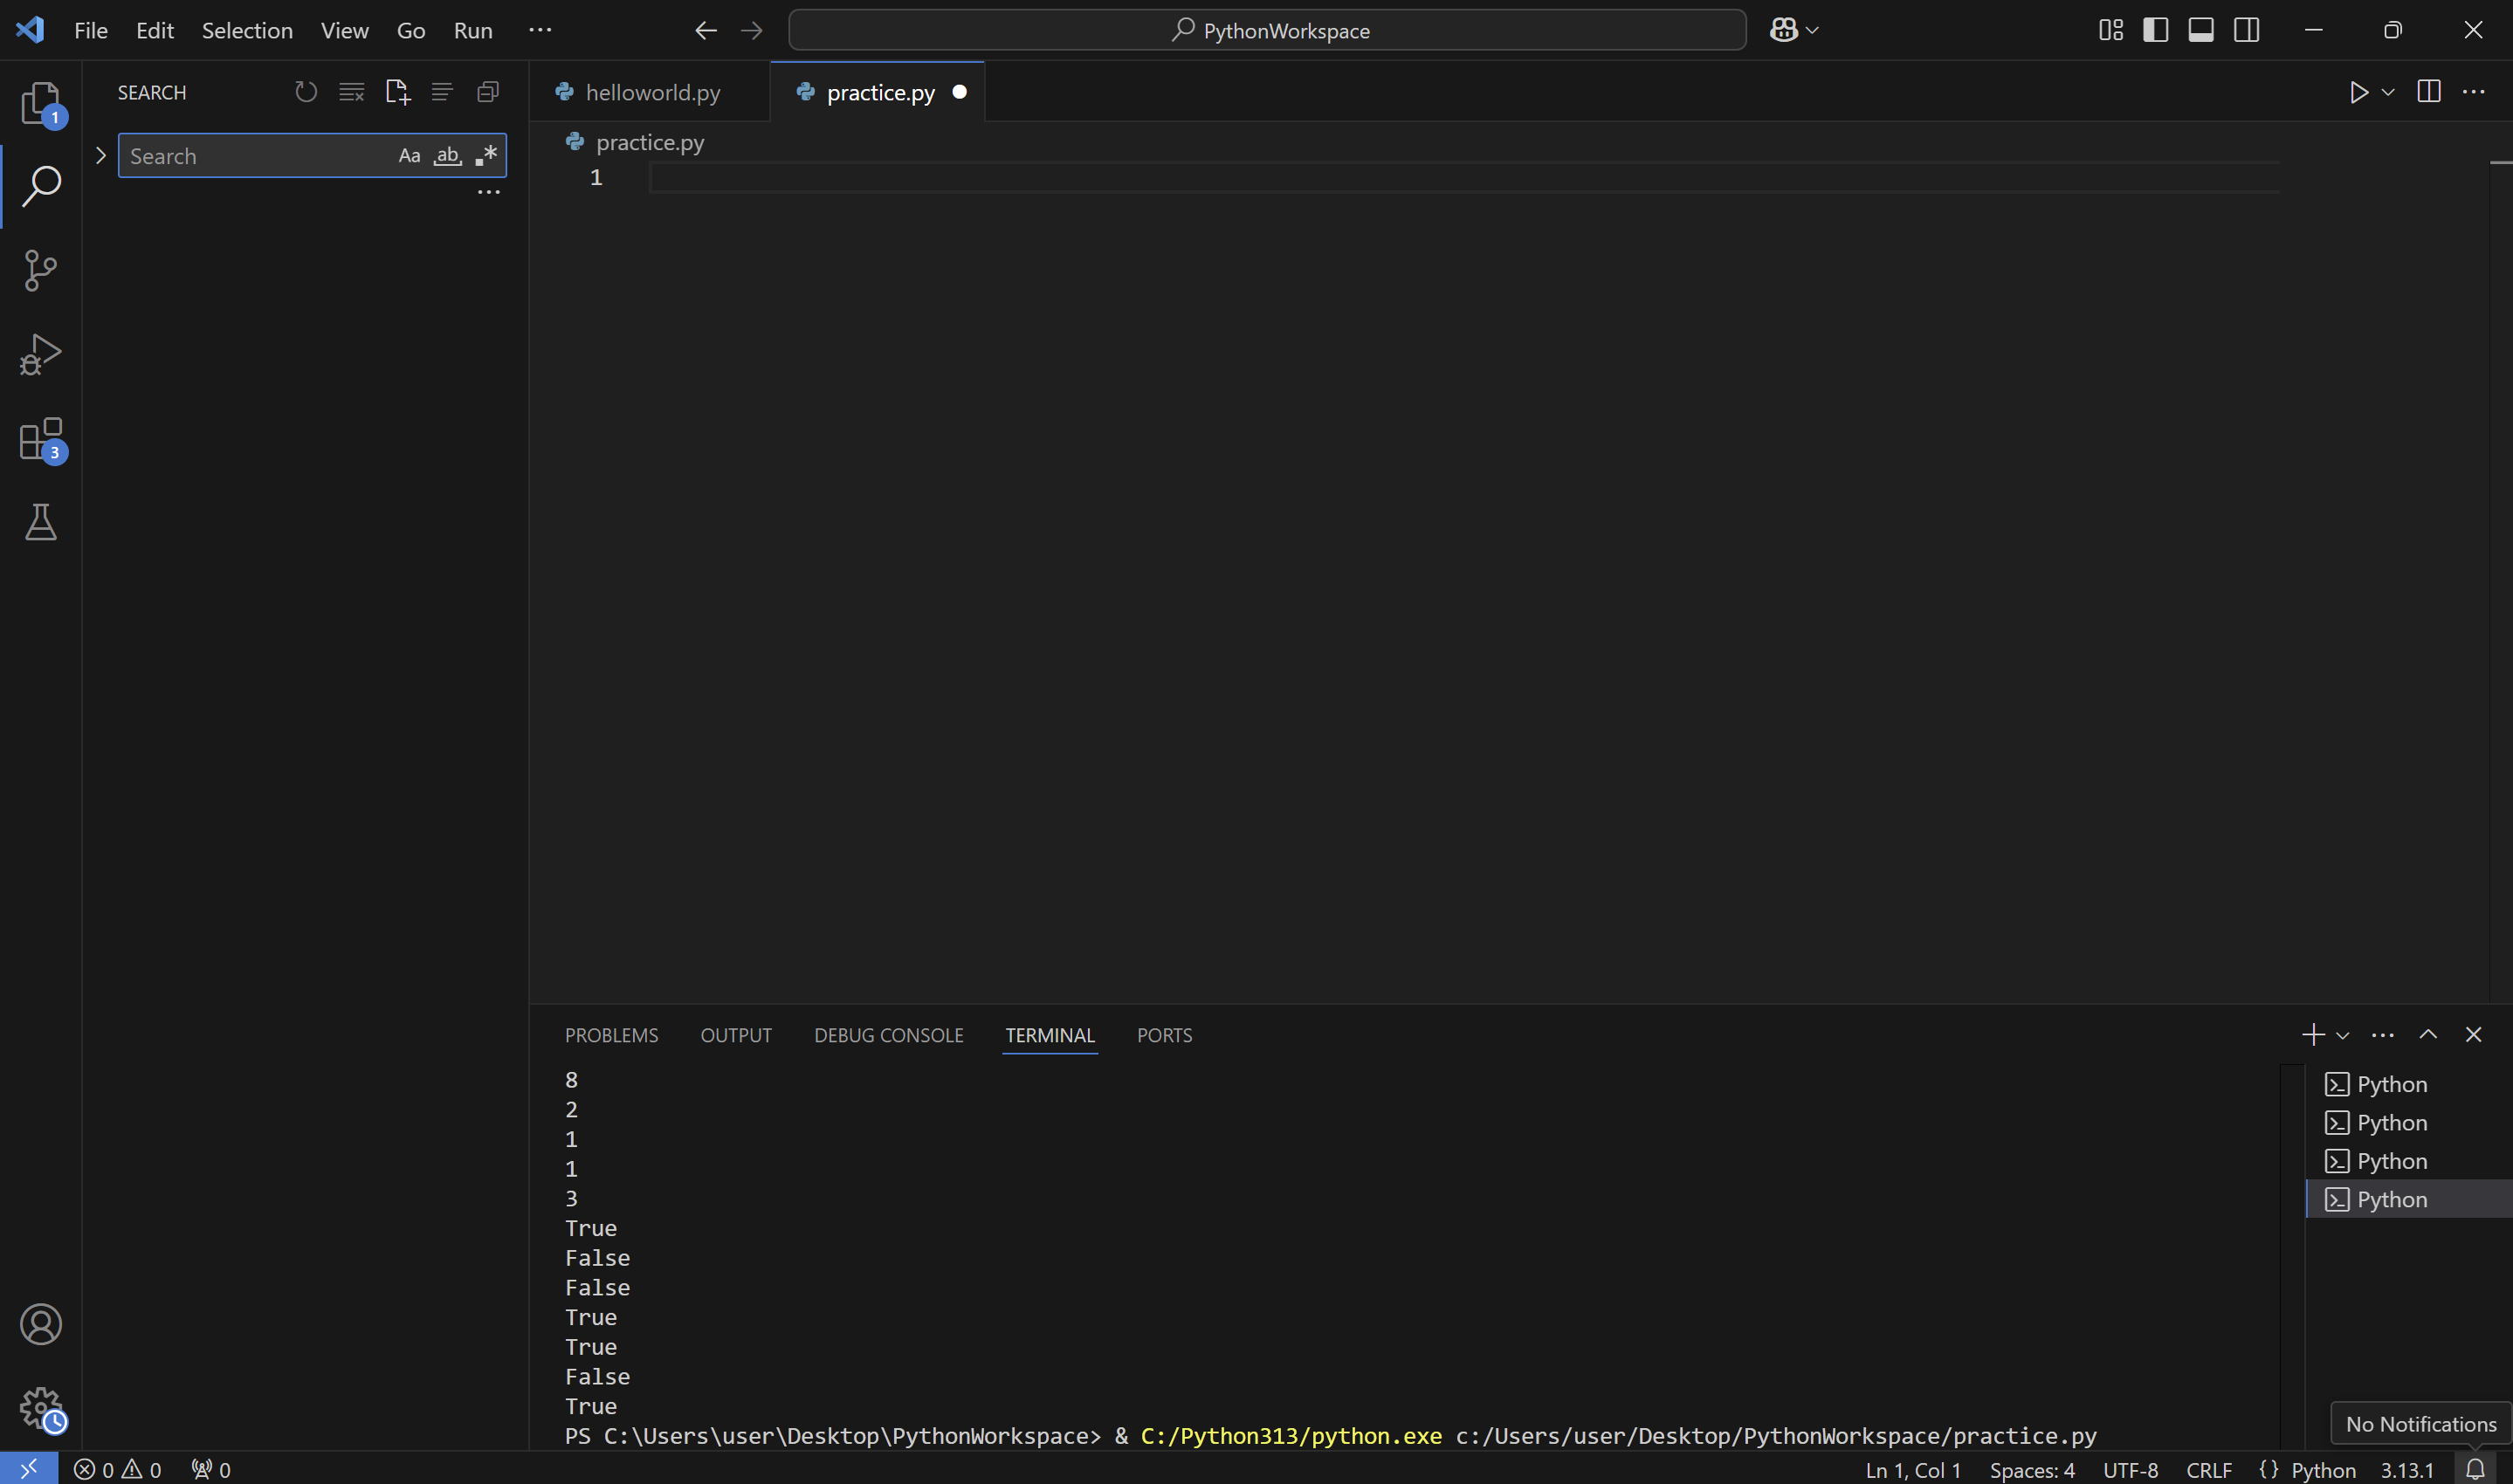The width and height of the screenshot is (2513, 1484).
Task: Click Open New Search Editor icon
Action: point(397,92)
